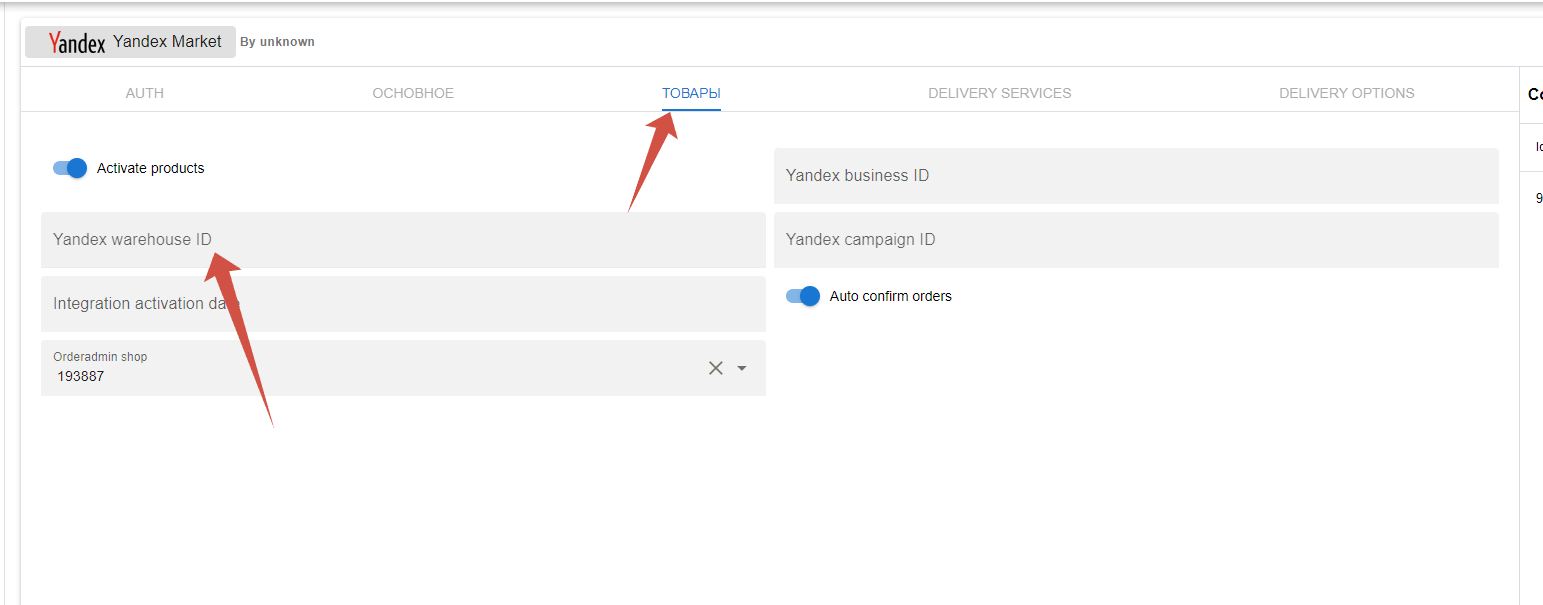
Task: Click the Yandex business ID field
Action: point(1136,176)
